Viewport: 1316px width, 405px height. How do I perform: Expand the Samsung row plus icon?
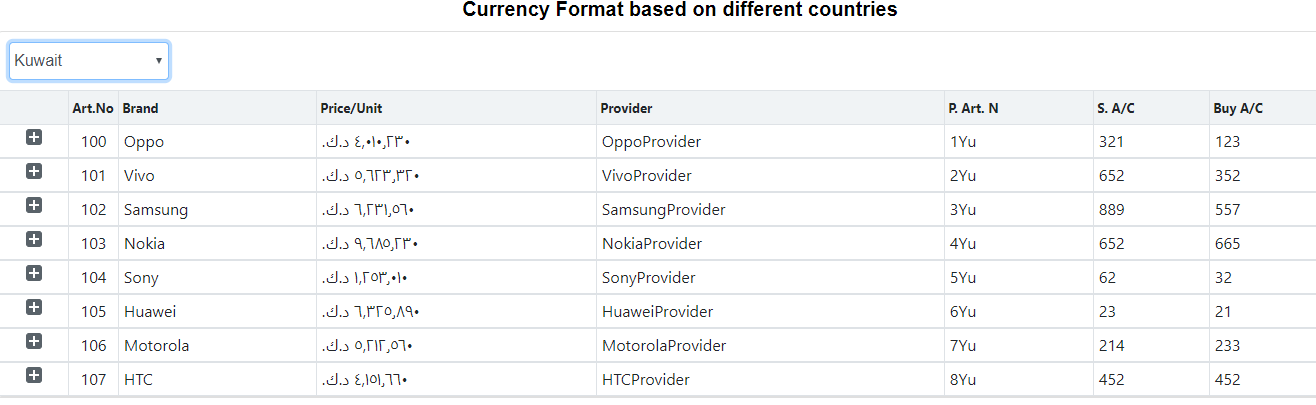point(34,205)
